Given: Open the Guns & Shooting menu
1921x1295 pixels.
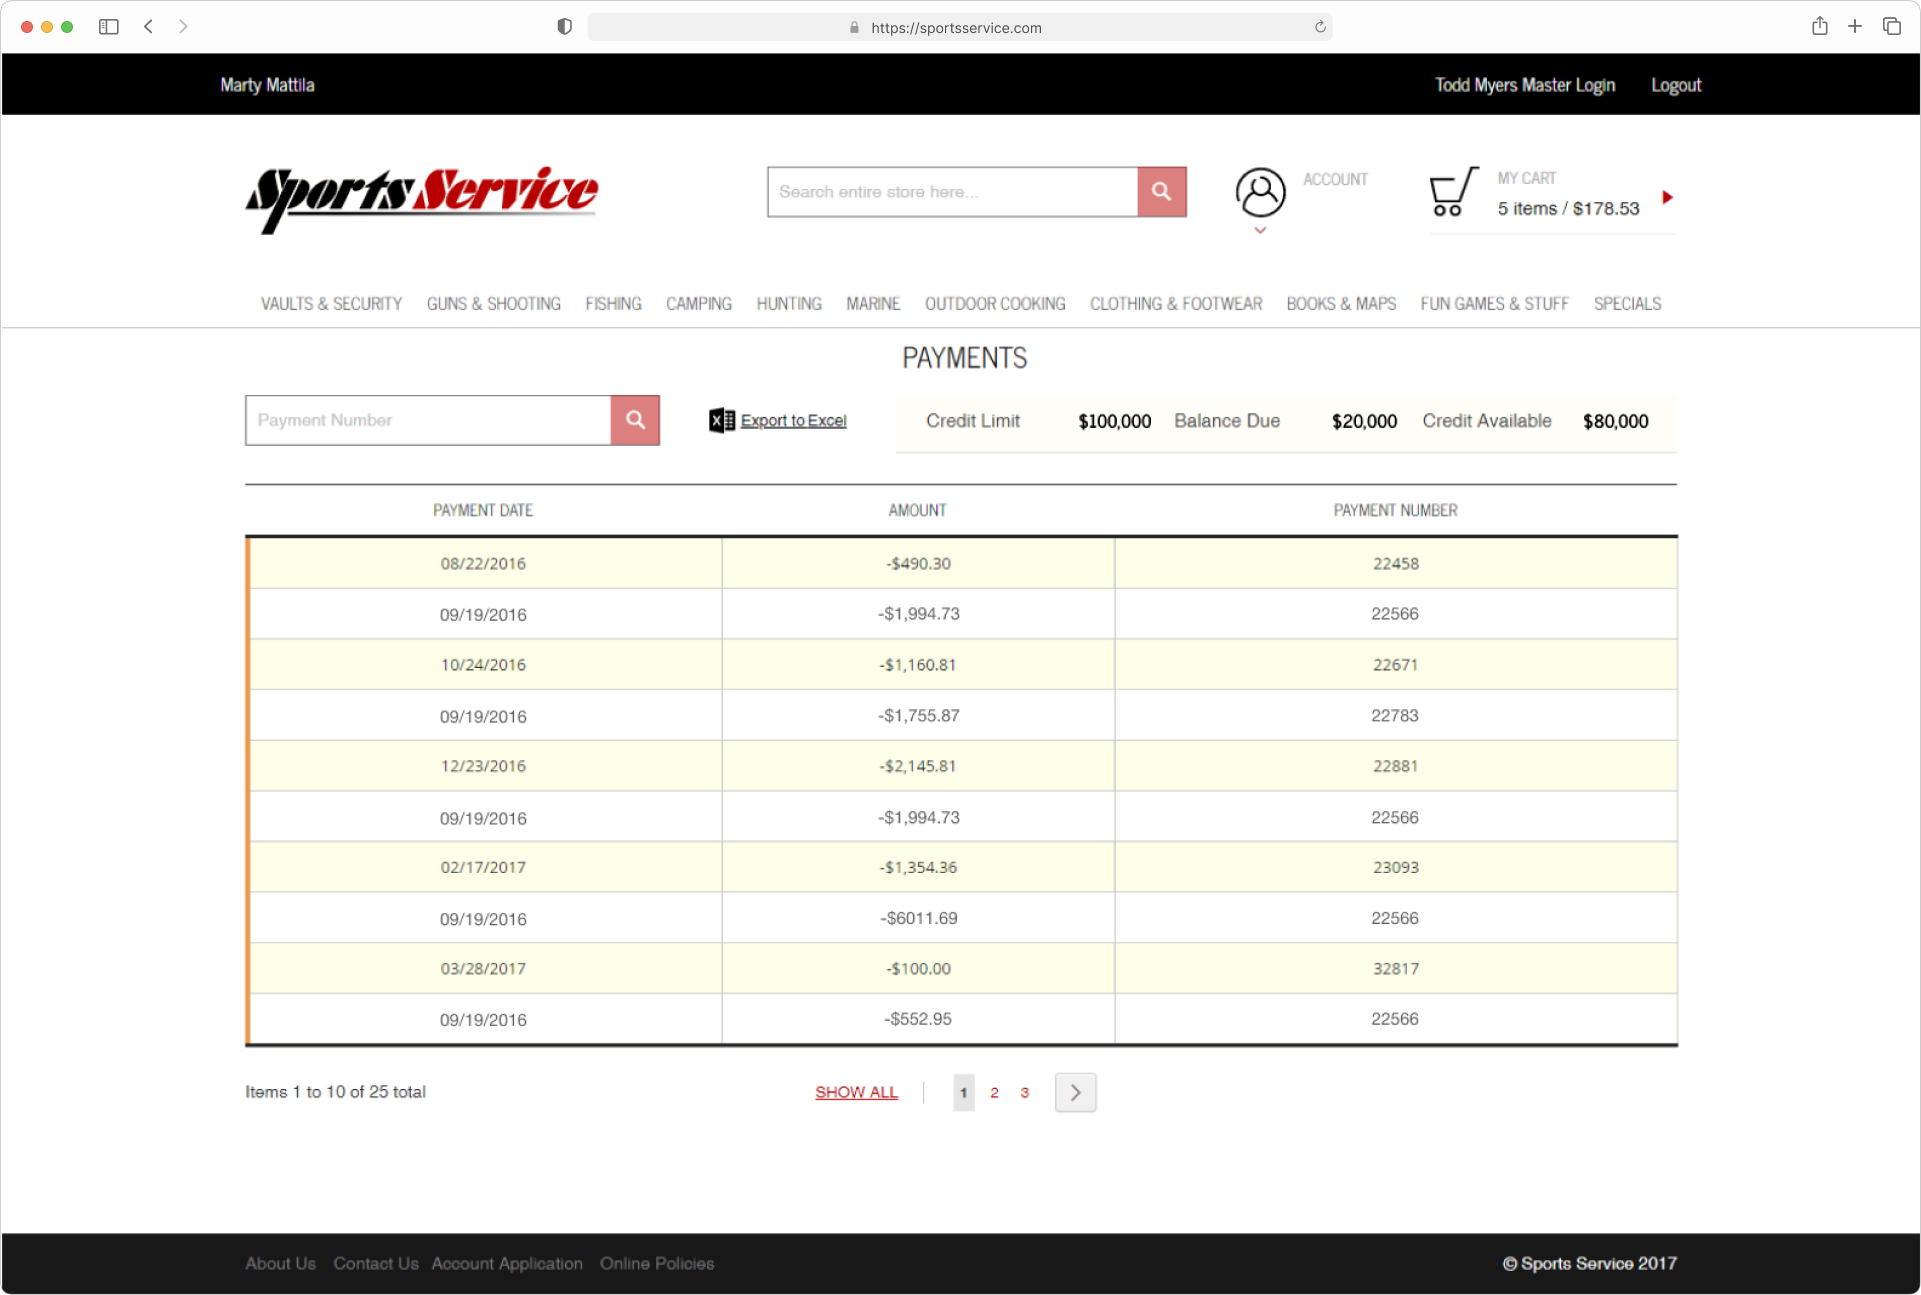Looking at the screenshot, I should pos(493,304).
